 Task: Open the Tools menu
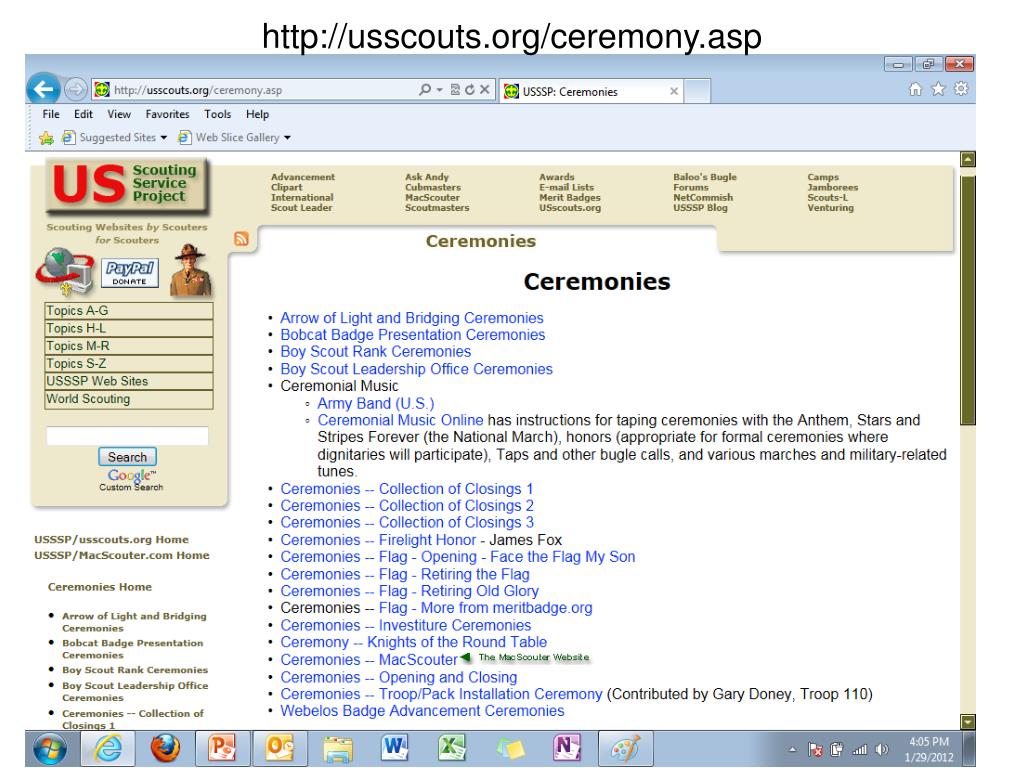point(217,114)
